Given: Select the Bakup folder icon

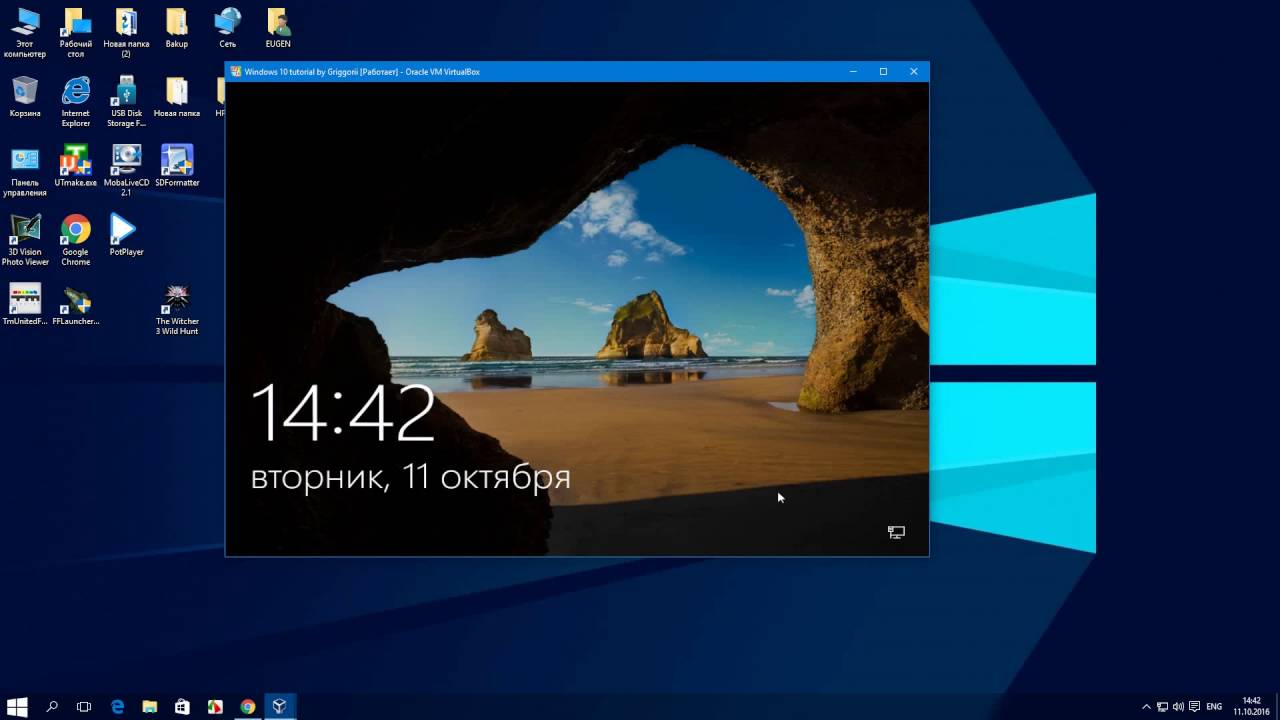Looking at the screenshot, I should (177, 29).
